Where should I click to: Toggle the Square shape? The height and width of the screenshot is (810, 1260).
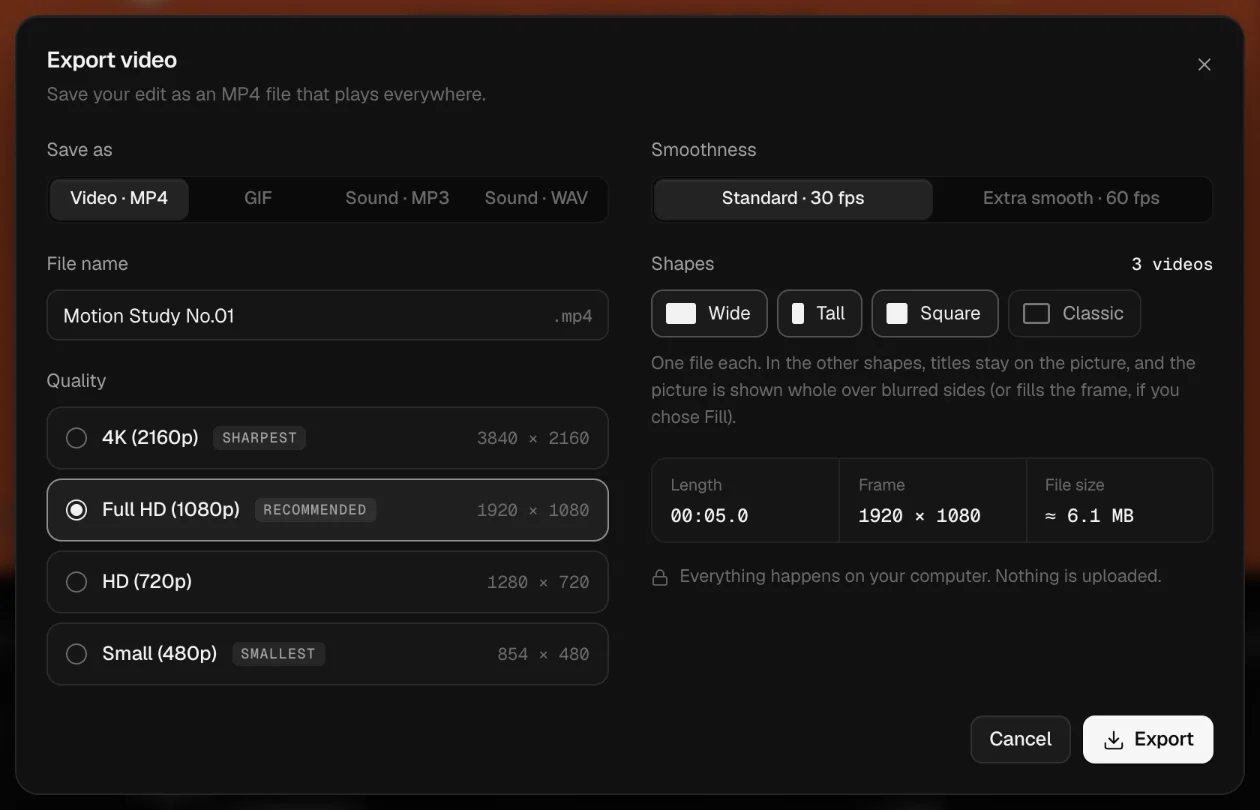point(935,313)
